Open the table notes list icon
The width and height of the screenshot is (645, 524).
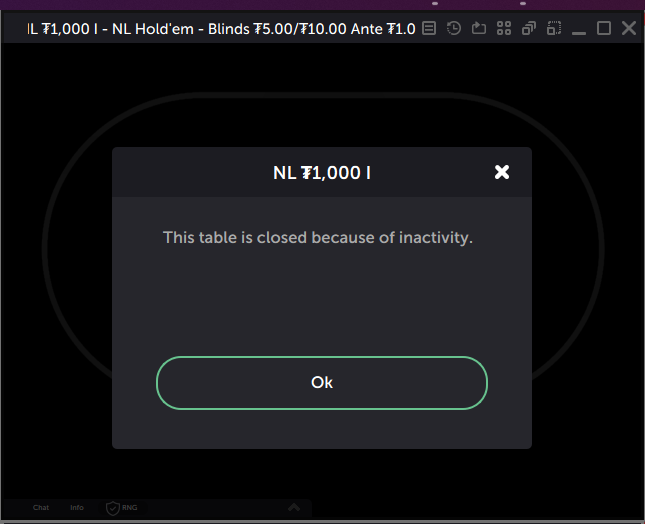point(429,29)
